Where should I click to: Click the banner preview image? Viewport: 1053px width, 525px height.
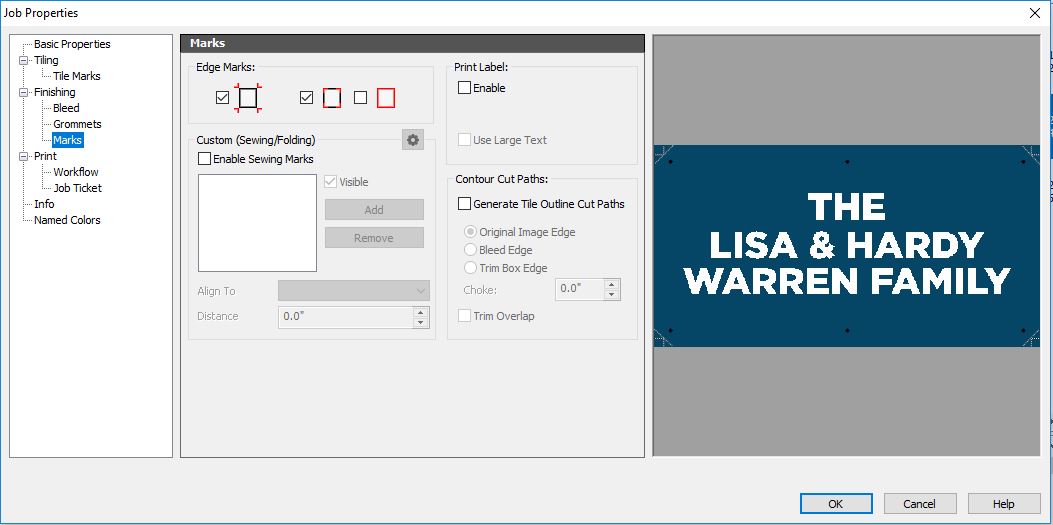[846, 246]
